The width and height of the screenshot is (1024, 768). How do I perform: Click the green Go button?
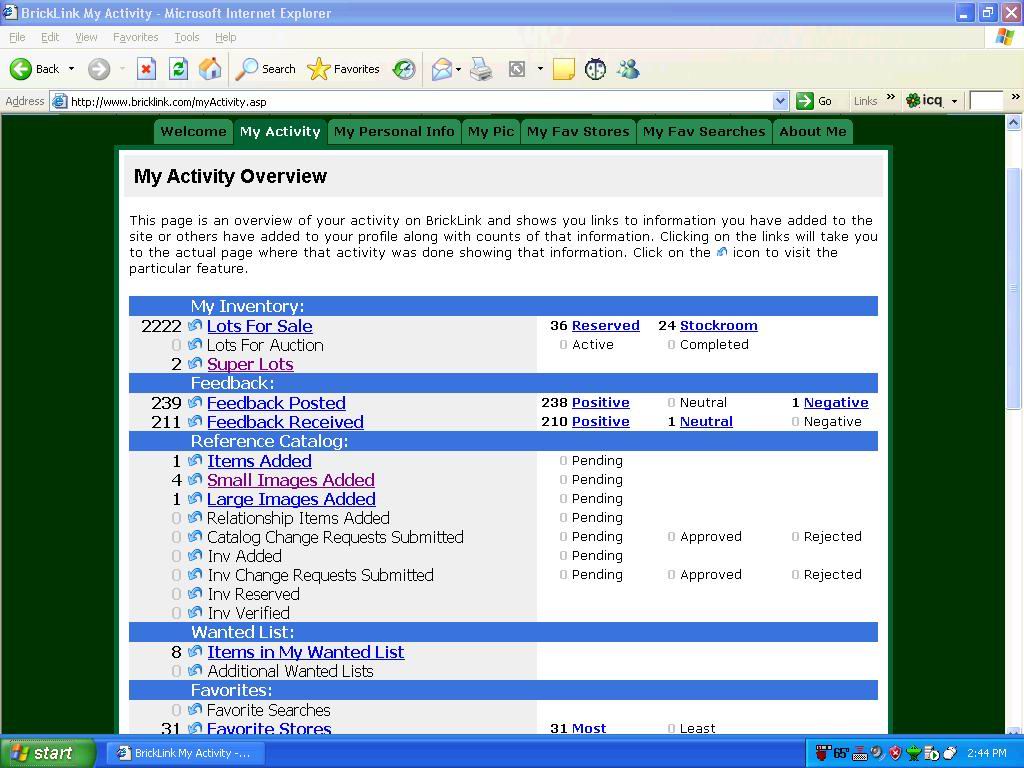[x=814, y=101]
